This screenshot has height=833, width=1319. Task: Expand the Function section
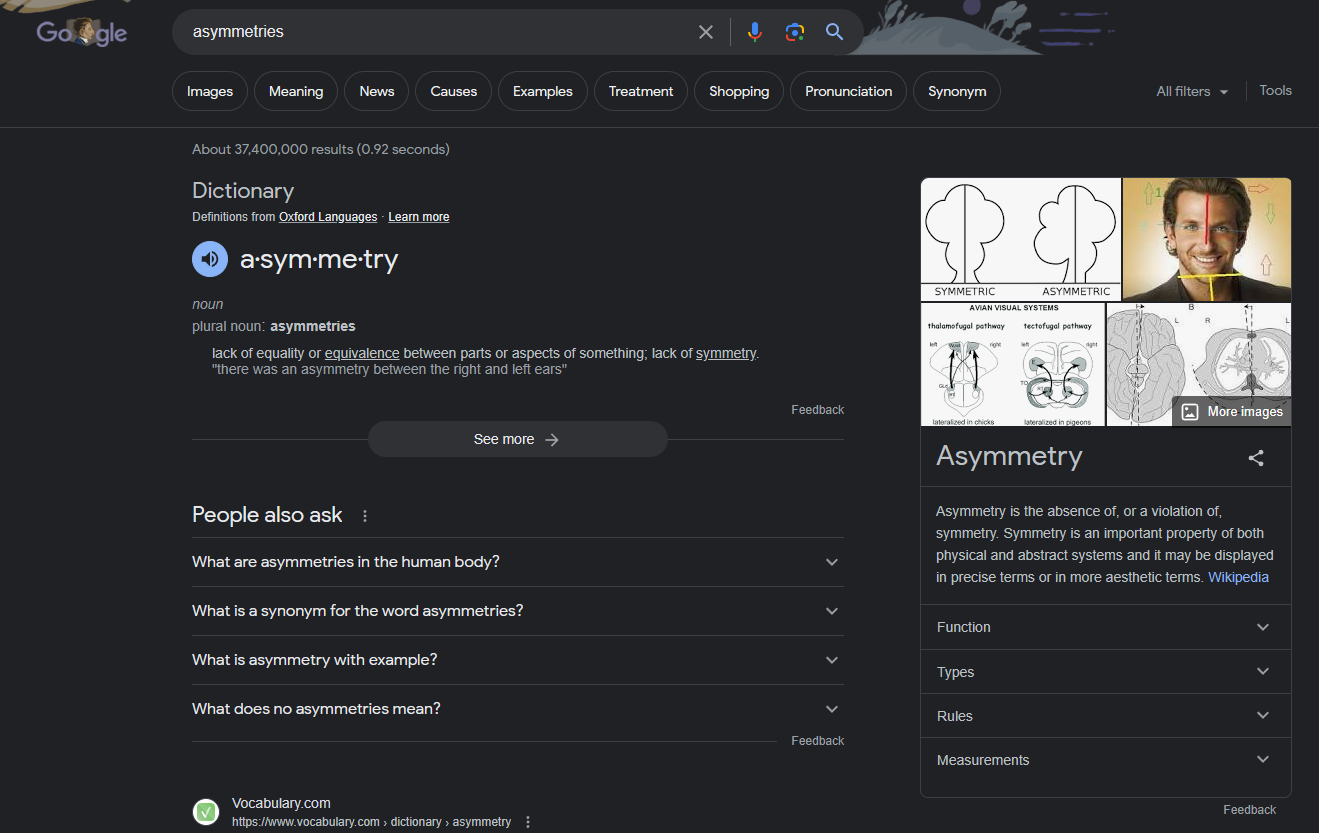[1106, 627]
